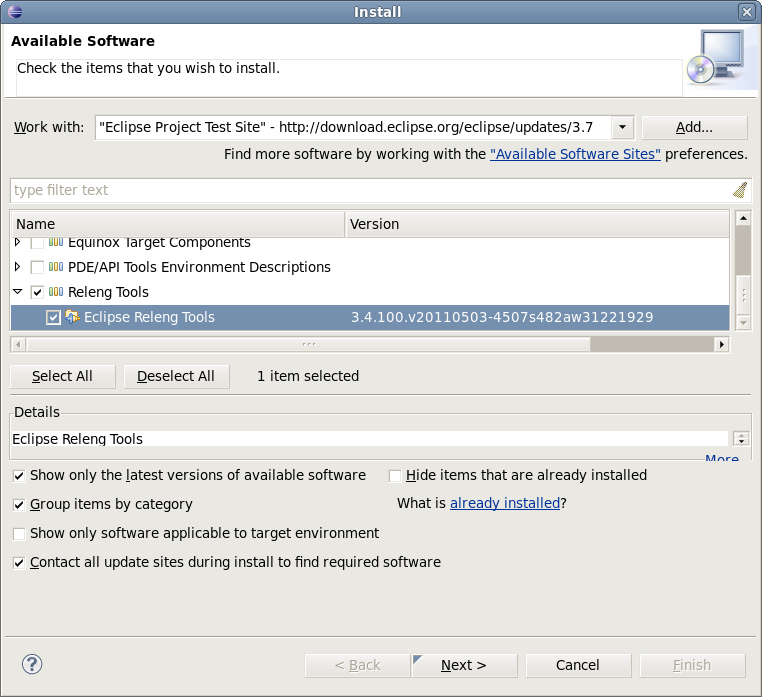Select the PDE/API Tools Environment Descriptions row
762x697 pixels.
[x=370, y=267]
